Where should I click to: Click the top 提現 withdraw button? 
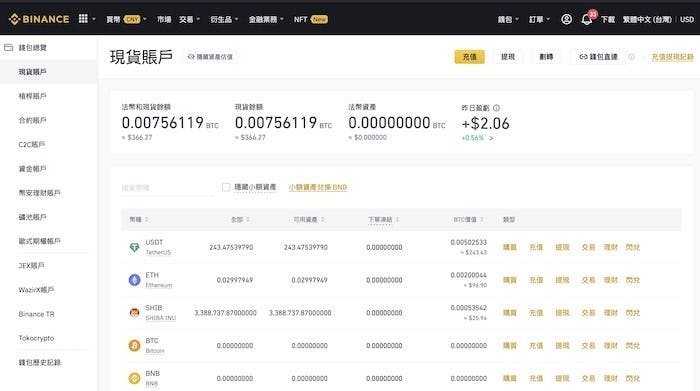(508, 57)
